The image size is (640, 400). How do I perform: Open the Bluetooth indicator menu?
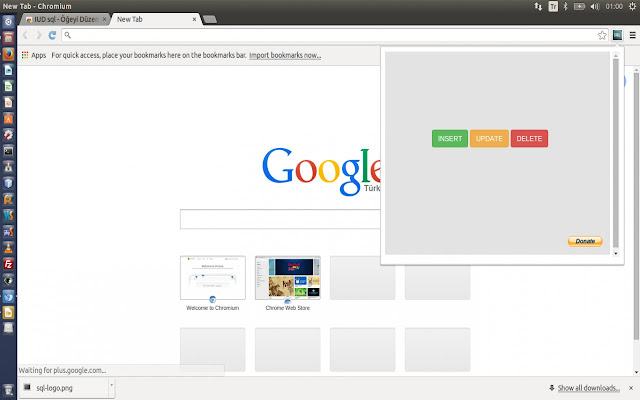click(565, 6)
